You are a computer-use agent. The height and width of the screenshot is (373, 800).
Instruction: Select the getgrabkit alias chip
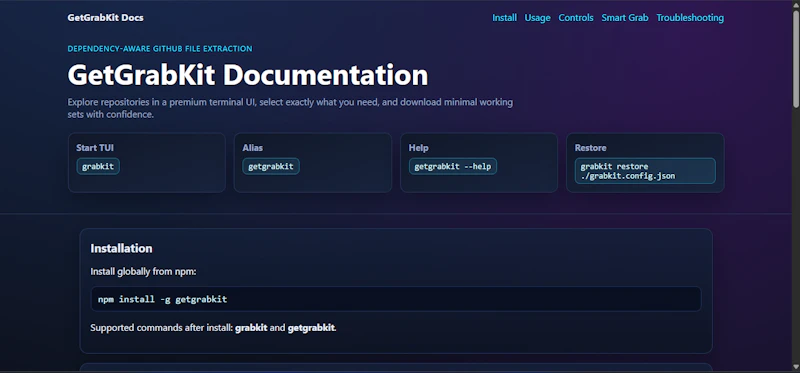(x=271, y=166)
